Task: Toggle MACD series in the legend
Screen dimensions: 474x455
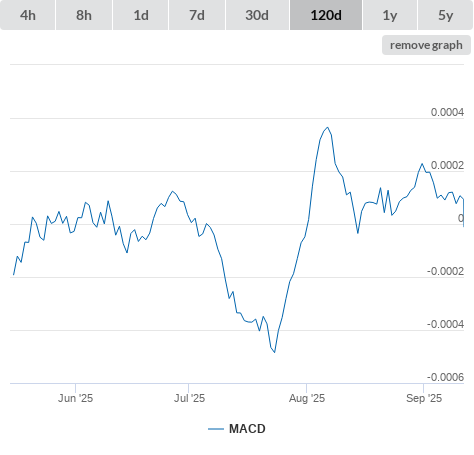Action: pyautogui.click(x=247, y=429)
